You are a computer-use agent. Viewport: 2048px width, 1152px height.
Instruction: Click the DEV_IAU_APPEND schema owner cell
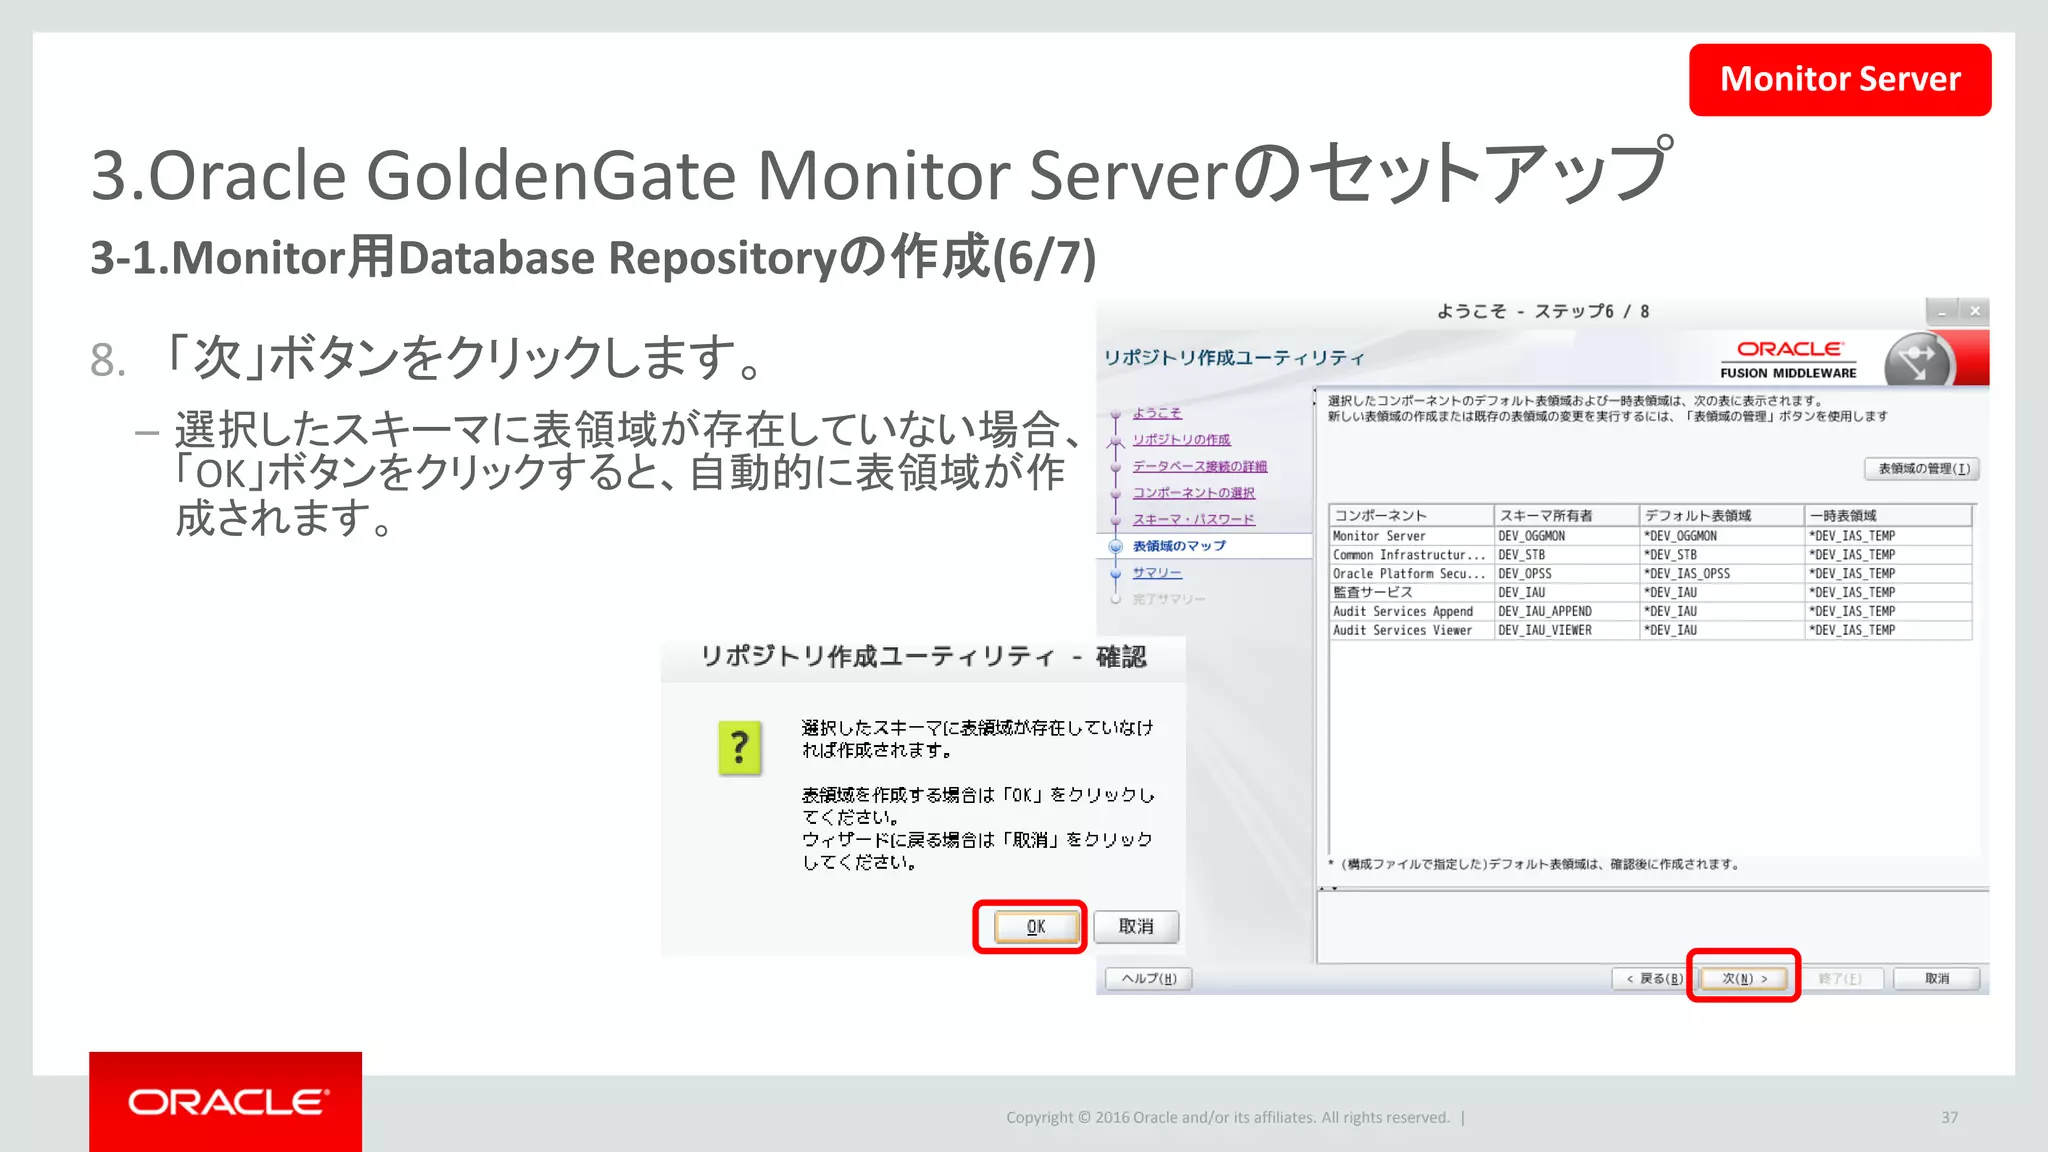(1567, 611)
